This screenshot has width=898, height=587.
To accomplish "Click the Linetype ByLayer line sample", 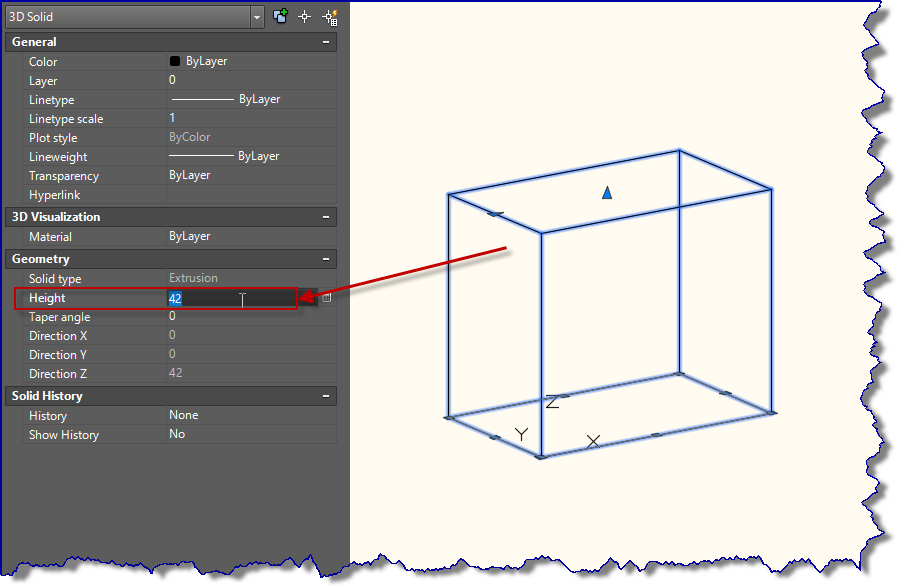I will pyautogui.click(x=205, y=99).
